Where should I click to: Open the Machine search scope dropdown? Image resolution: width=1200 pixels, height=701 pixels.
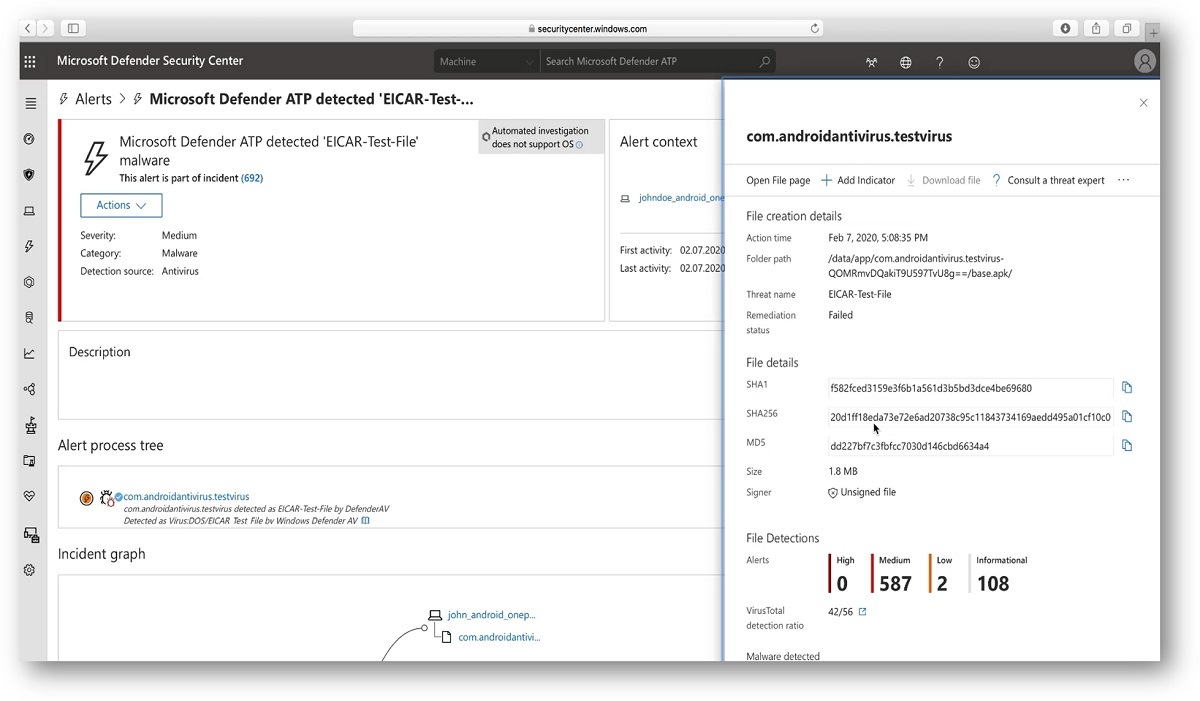487,61
